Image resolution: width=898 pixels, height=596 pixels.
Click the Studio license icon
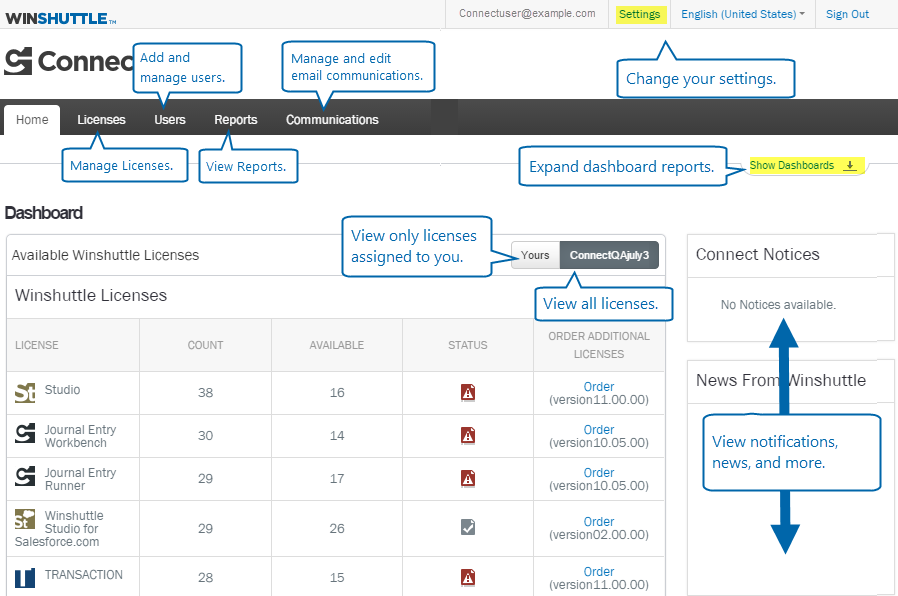pyautogui.click(x=25, y=392)
